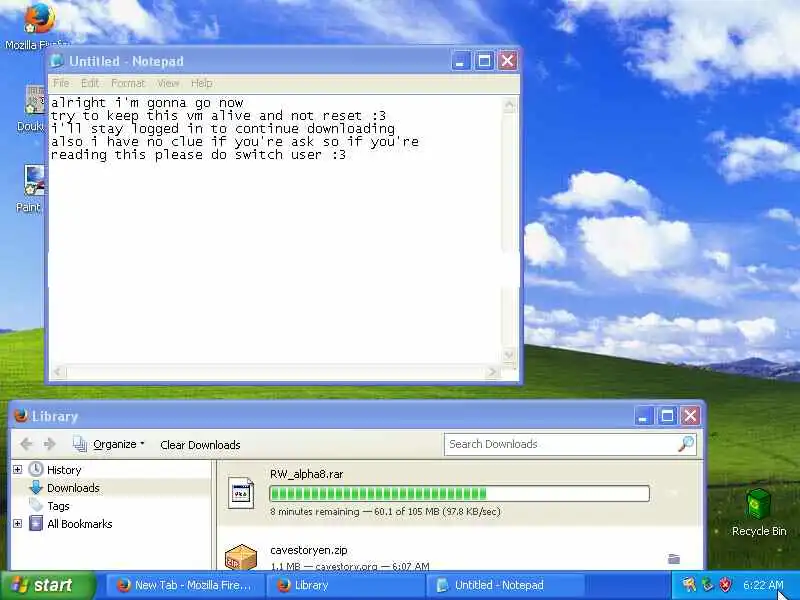Click the network tray icon
The width and height of the screenshot is (800, 600).
click(707, 584)
